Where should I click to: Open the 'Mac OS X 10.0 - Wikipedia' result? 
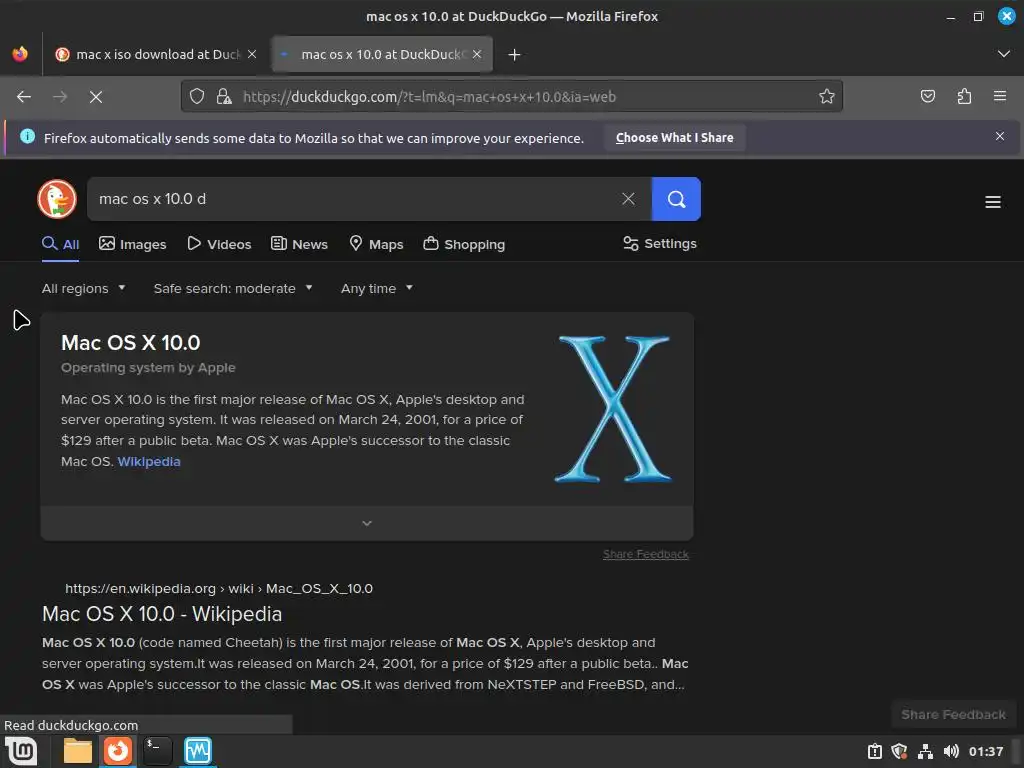click(162, 614)
